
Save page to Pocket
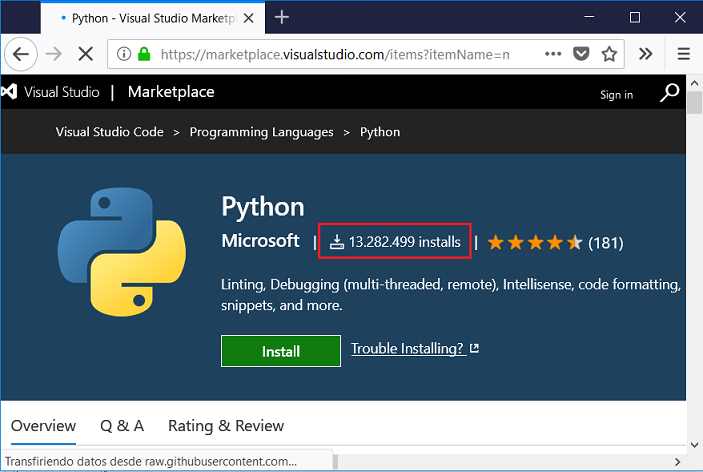click(x=581, y=54)
